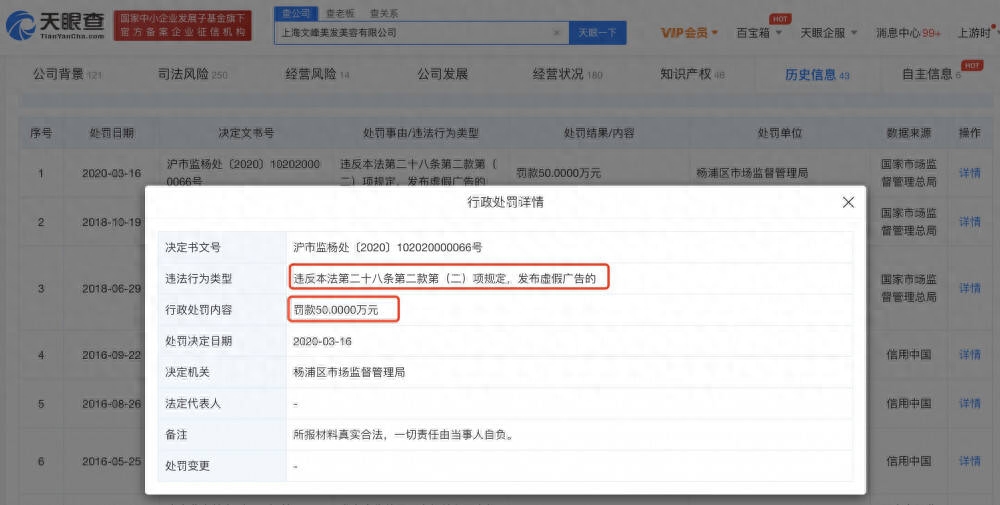Click the 国家中小企业发展子基金 red banner
This screenshot has height=505, width=1000.
pos(182,26)
